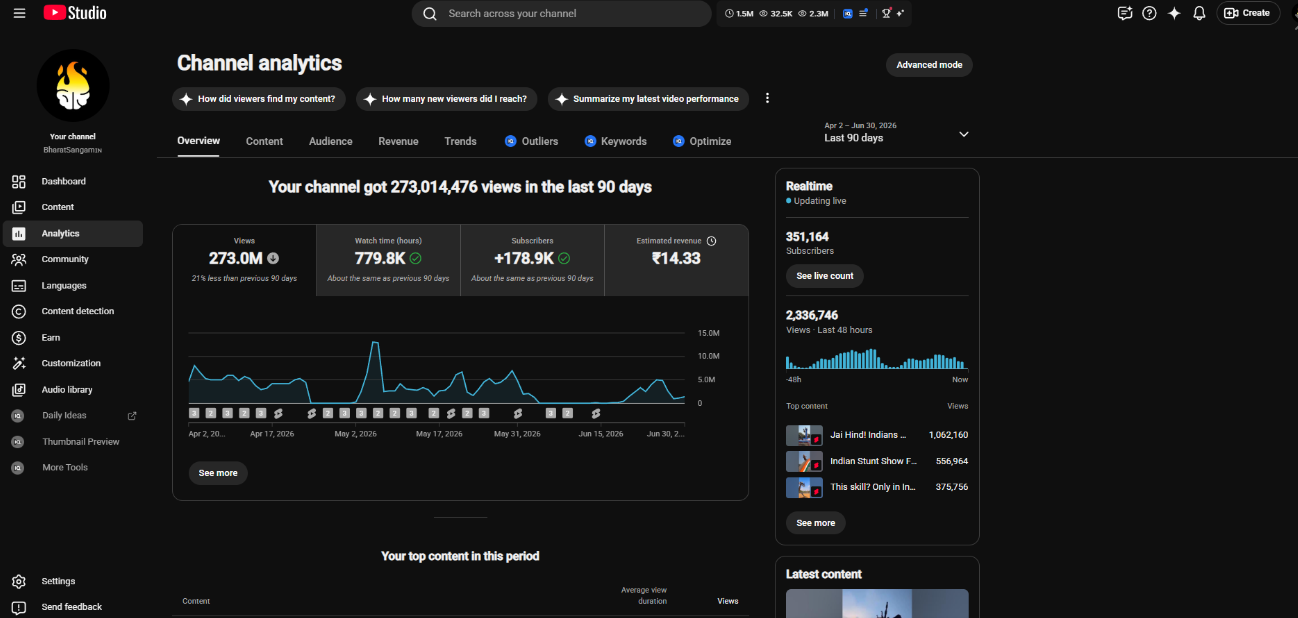Viewport: 1298px width, 618px height.
Task: Open Daily Ideas in the sidebar
Action: click(71, 415)
